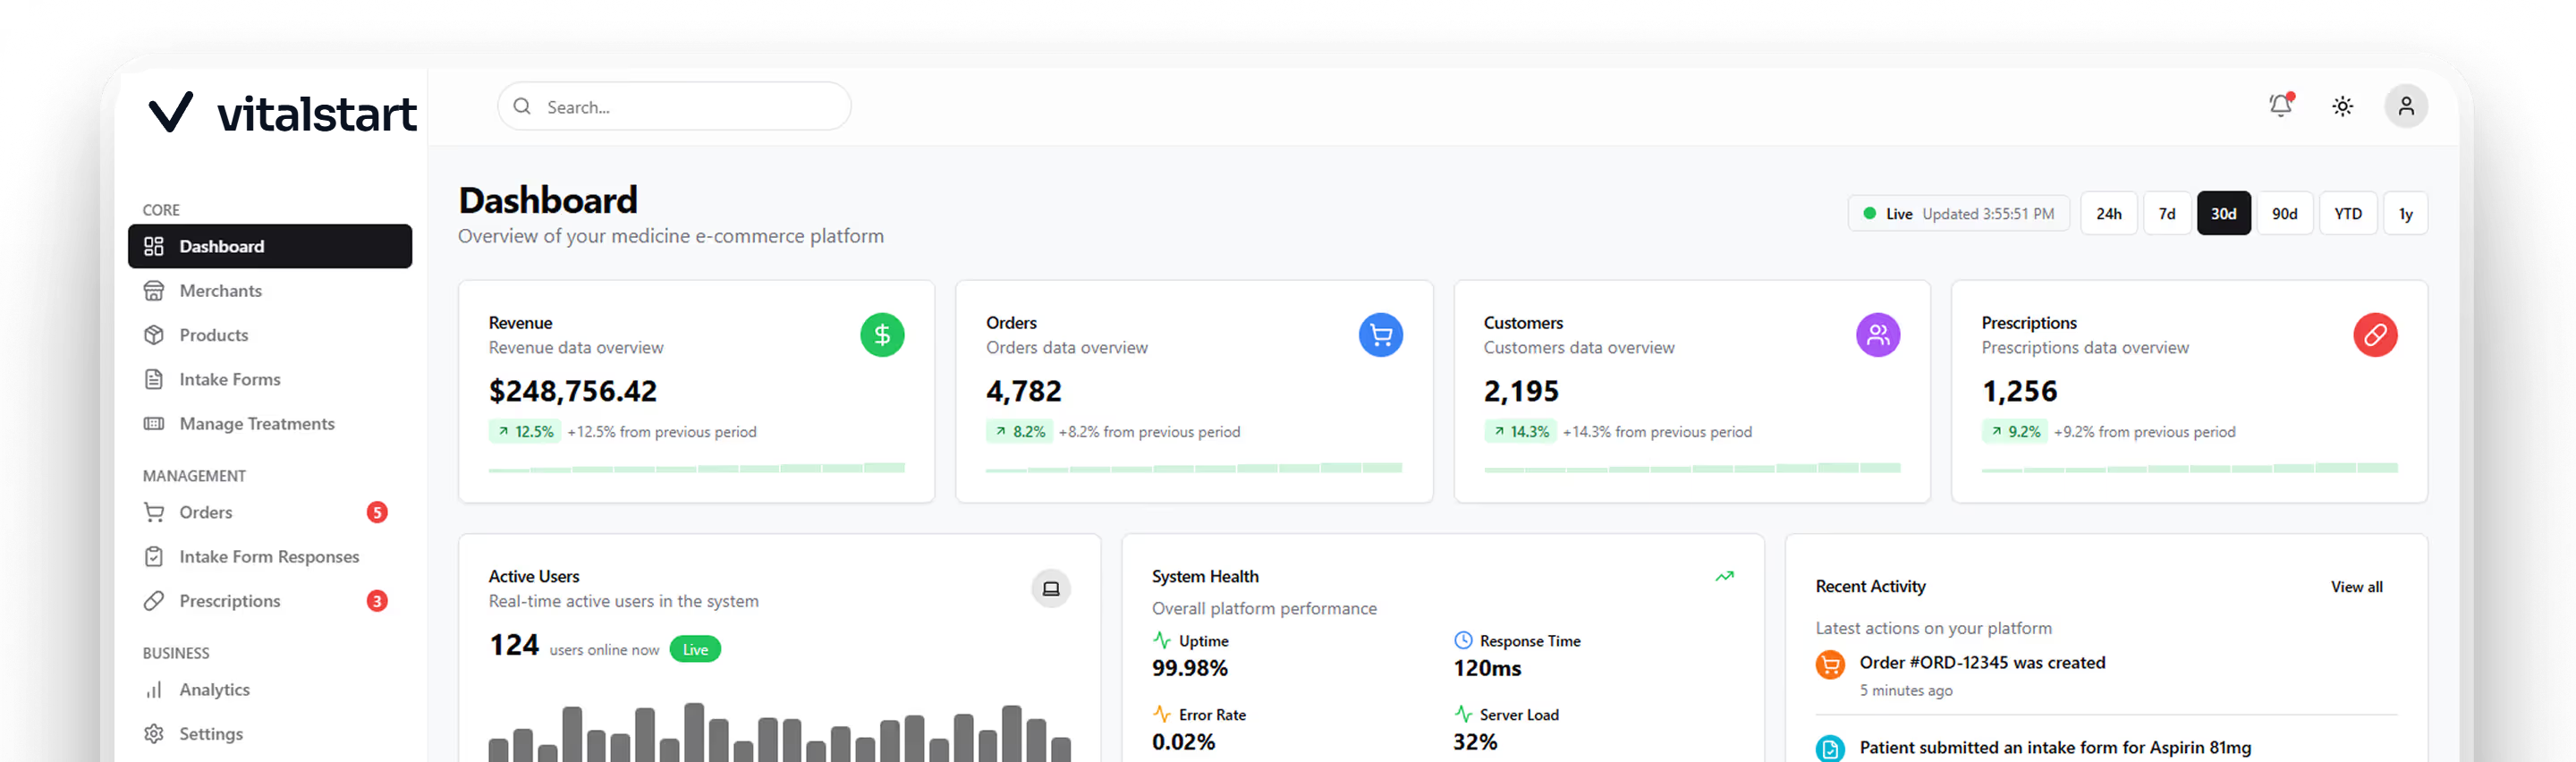Open View all recent activity
Image resolution: width=2576 pixels, height=762 pixels.
pos(2356,587)
